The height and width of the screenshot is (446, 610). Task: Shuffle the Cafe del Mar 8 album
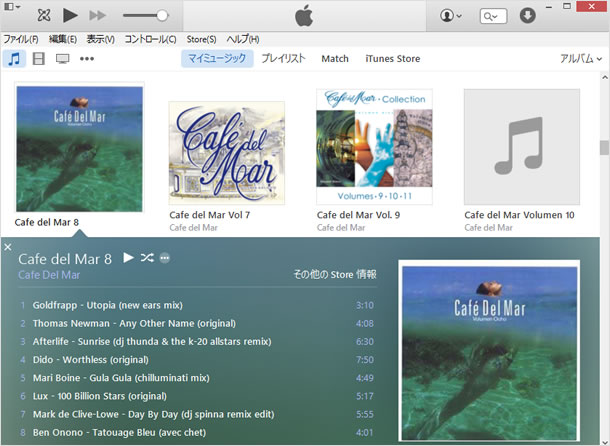tap(147, 258)
